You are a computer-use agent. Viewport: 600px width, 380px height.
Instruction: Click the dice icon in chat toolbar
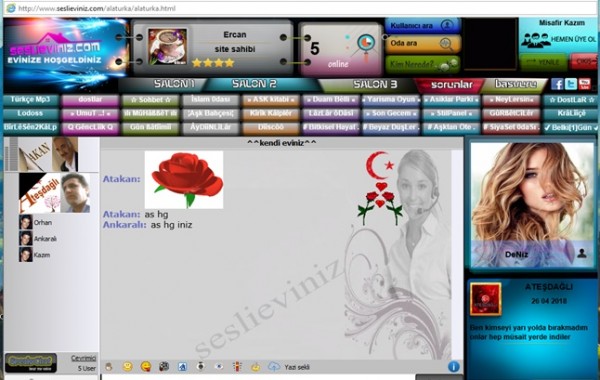click(x=164, y=367)
